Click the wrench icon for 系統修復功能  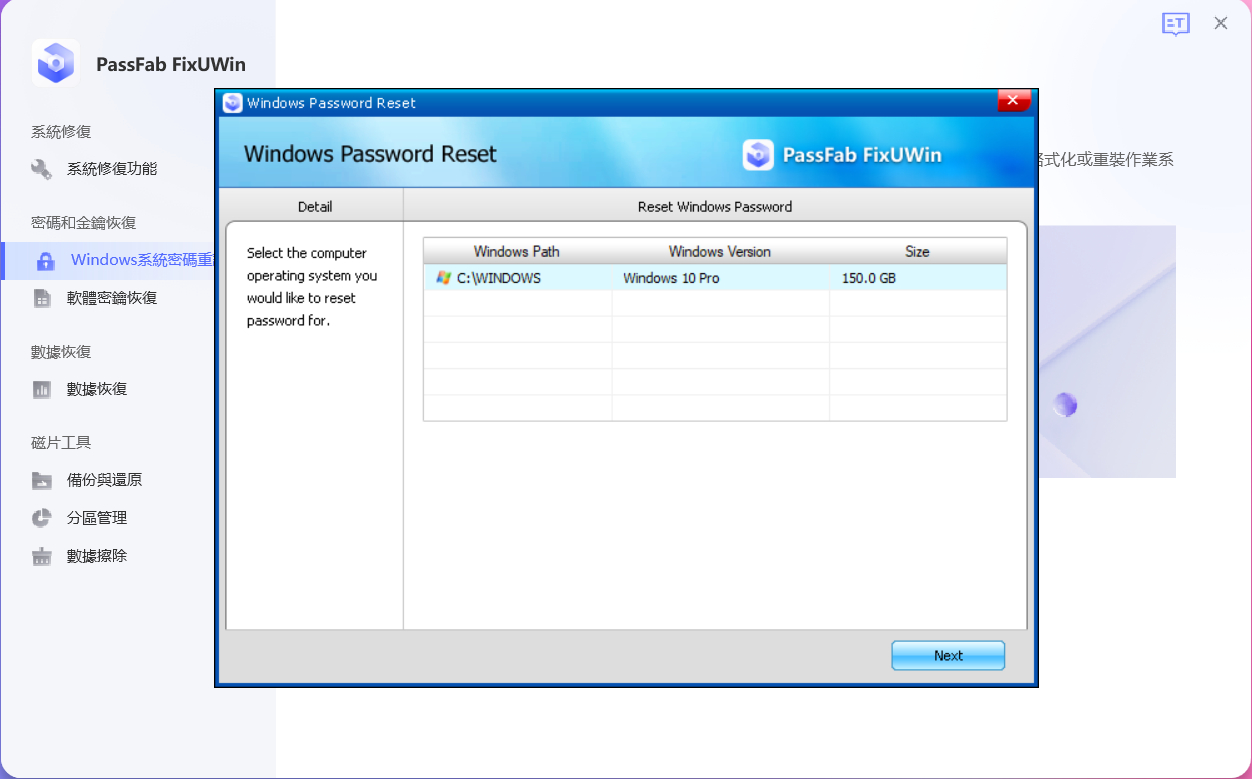point(42,169)
